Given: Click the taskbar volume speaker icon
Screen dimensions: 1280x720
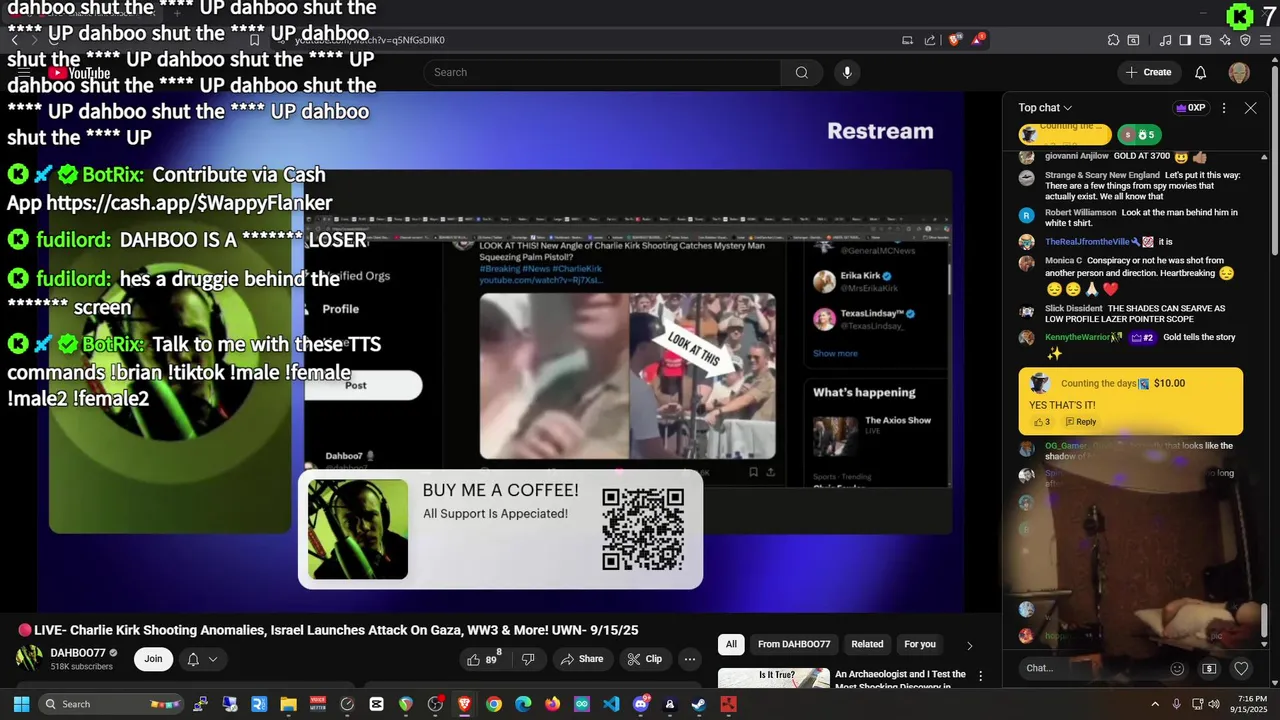Looking at the screenshot, I should (x=1216, y=704).
